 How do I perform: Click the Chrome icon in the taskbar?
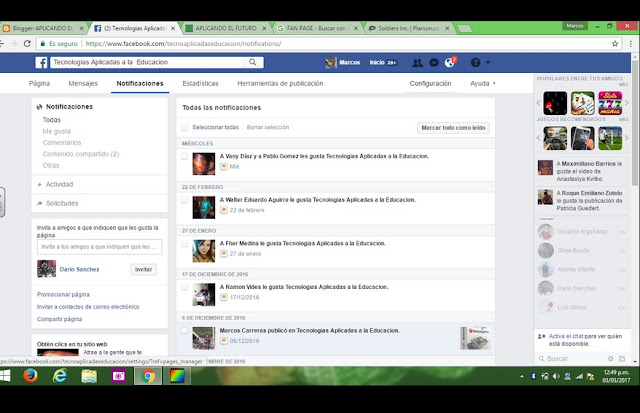[148, 376]
